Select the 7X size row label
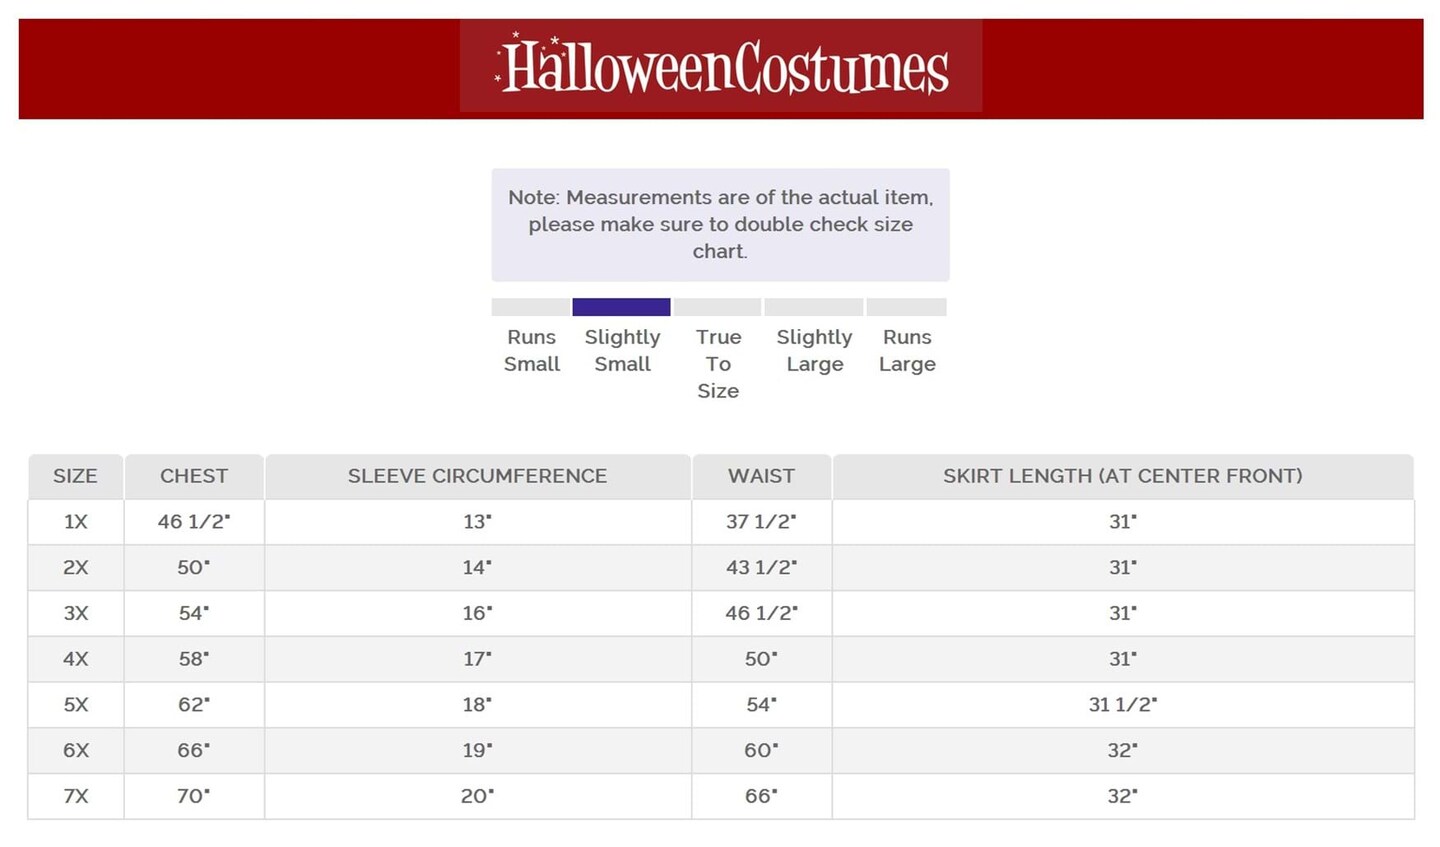This screenshot has height=847, width=1440. 76,796
